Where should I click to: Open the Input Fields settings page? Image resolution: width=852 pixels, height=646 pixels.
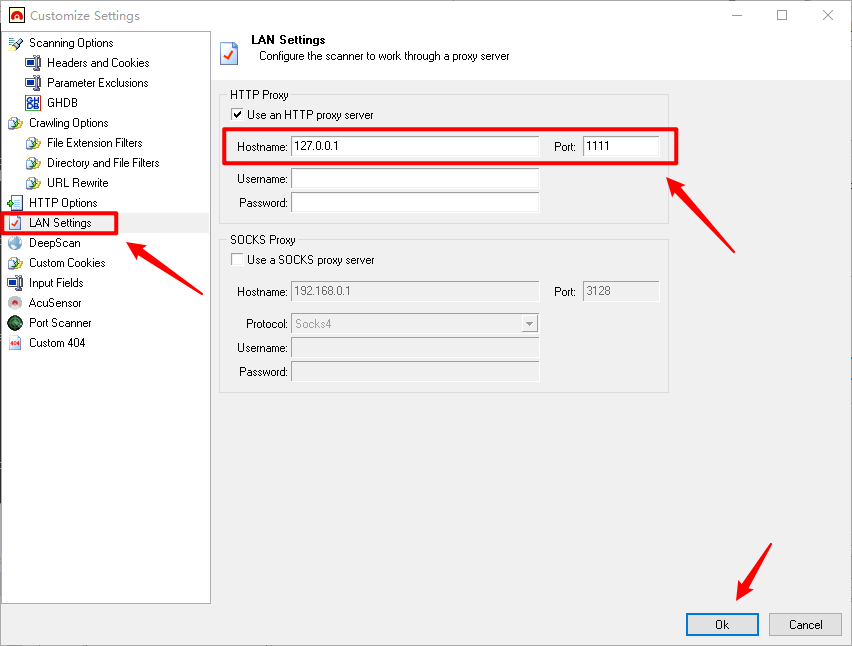tap(56, 283)
